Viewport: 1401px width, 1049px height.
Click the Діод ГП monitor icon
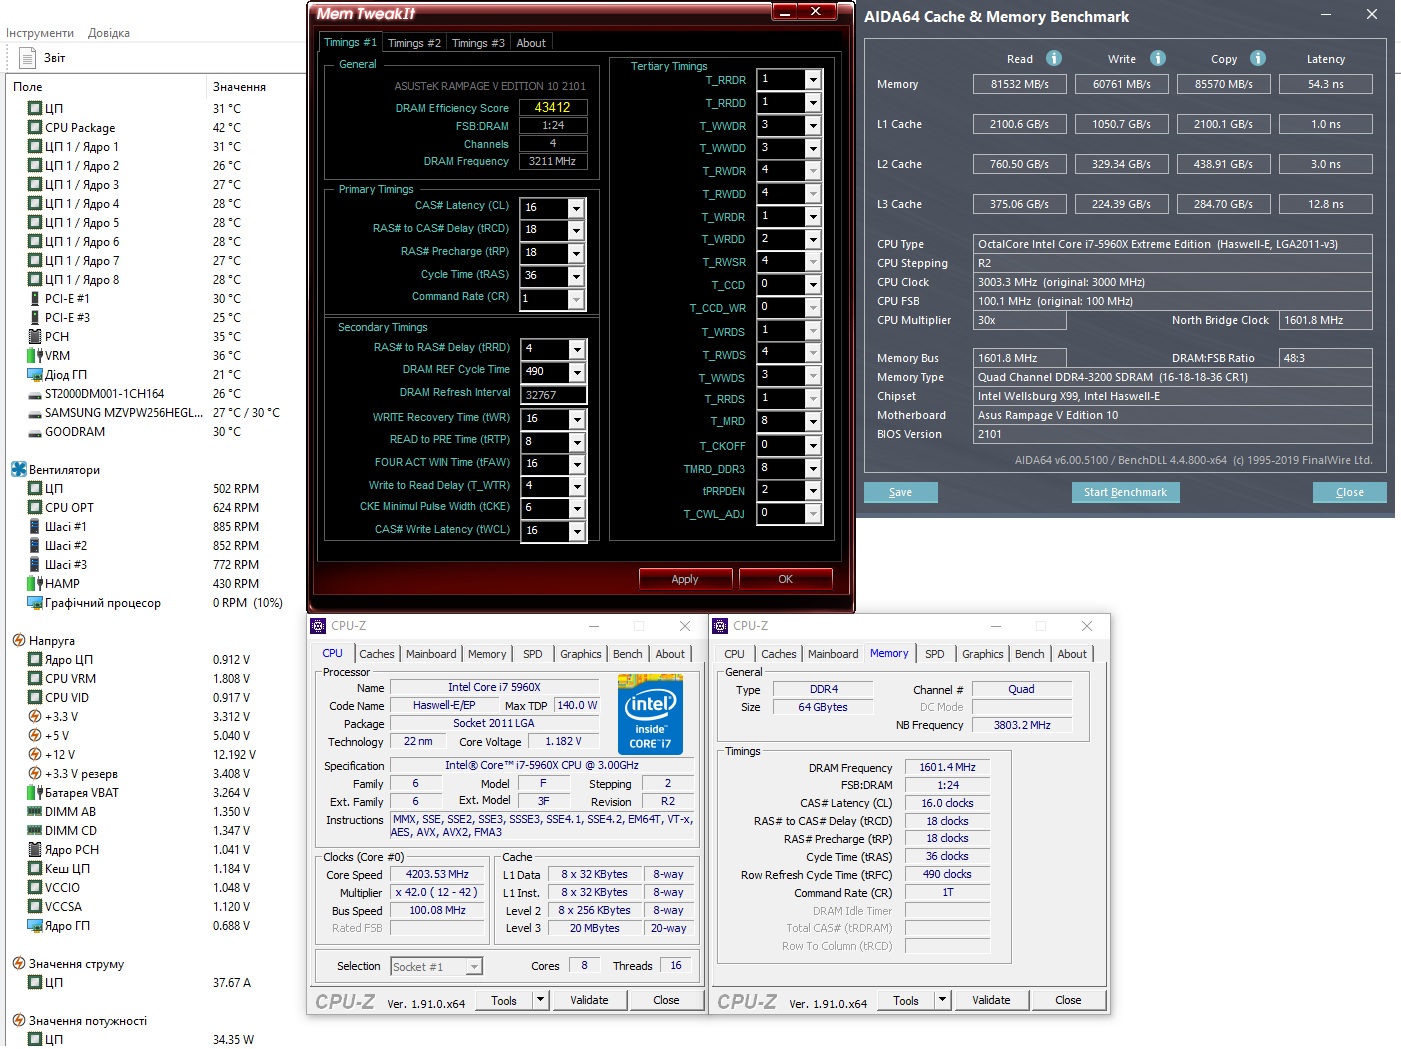pos(35,375)
